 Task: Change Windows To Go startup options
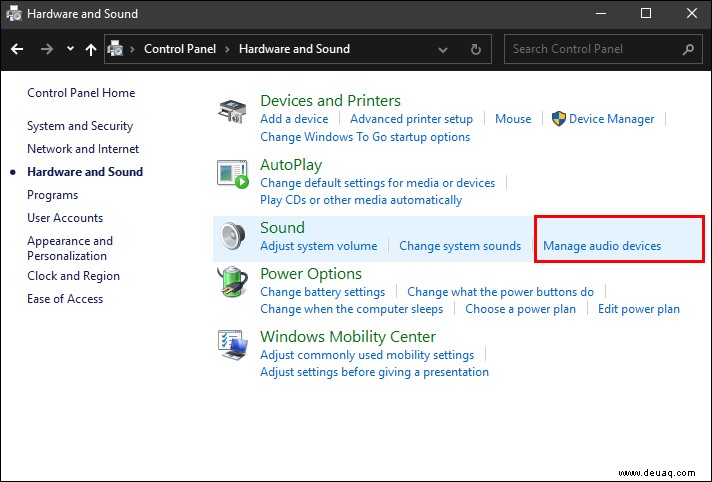click(365, 137)
